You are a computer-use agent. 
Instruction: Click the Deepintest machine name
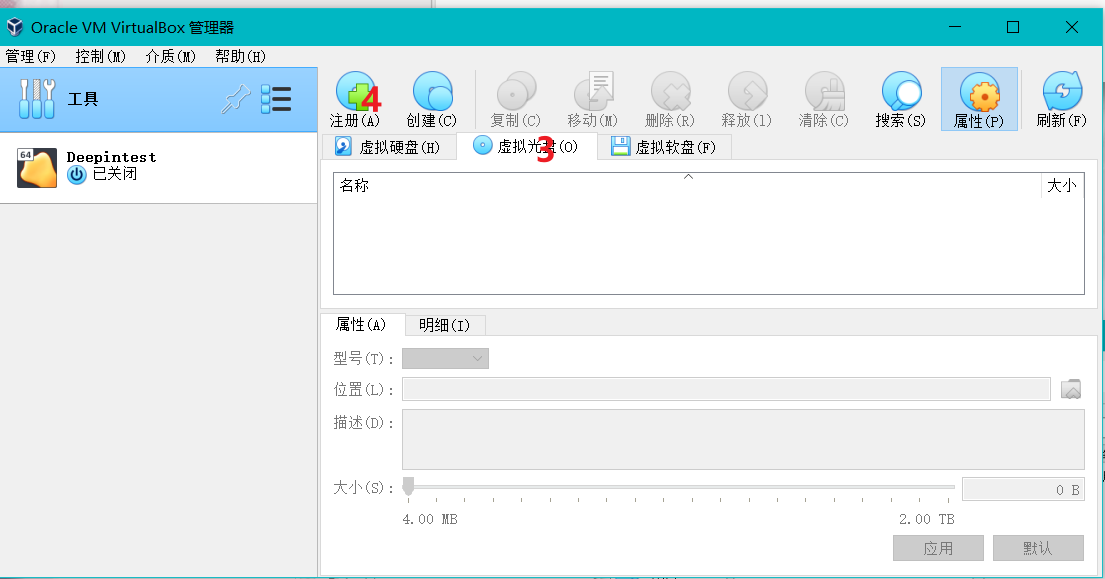111,157
